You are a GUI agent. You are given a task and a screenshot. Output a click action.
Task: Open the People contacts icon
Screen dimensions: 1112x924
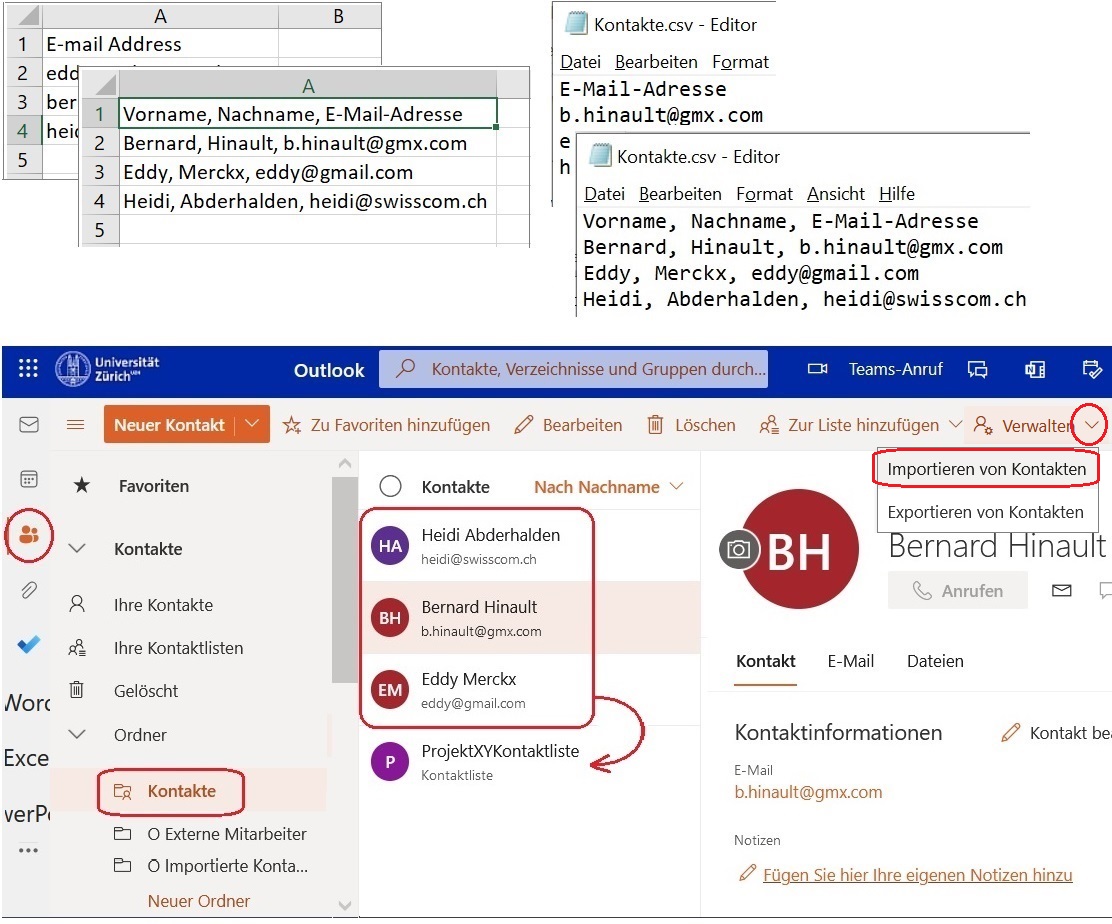(29, 535)
